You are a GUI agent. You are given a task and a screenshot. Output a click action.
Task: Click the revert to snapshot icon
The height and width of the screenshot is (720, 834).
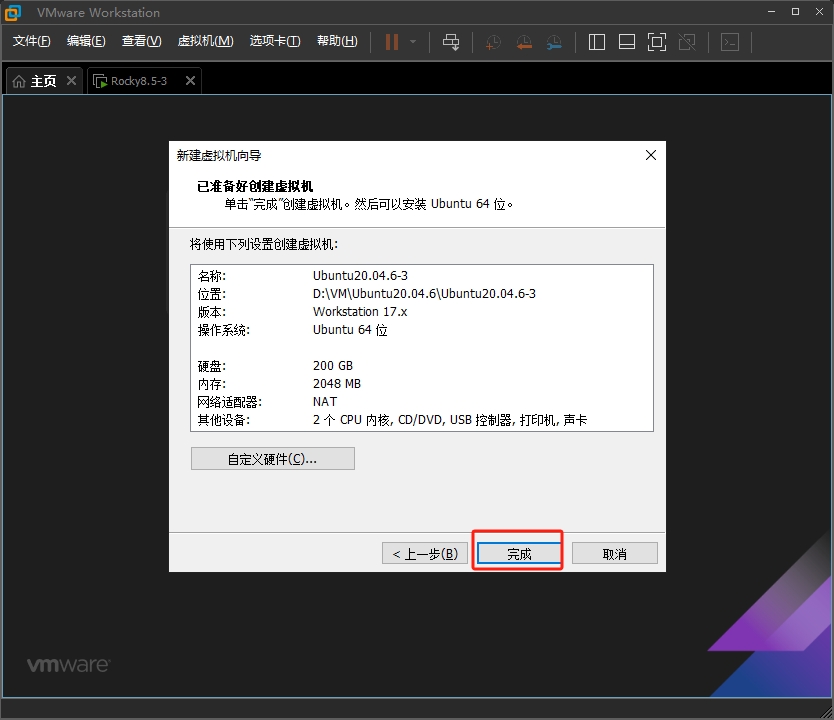coord(524,42)
